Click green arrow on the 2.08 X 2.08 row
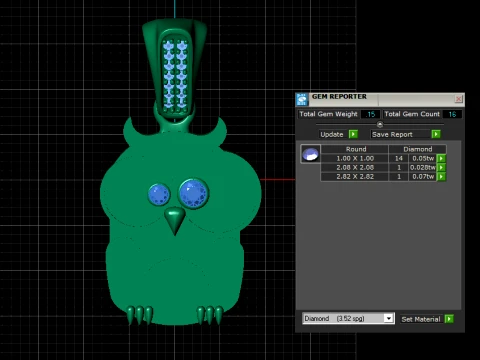This screenshot has width=480, height=360. [x=441, y=167]
